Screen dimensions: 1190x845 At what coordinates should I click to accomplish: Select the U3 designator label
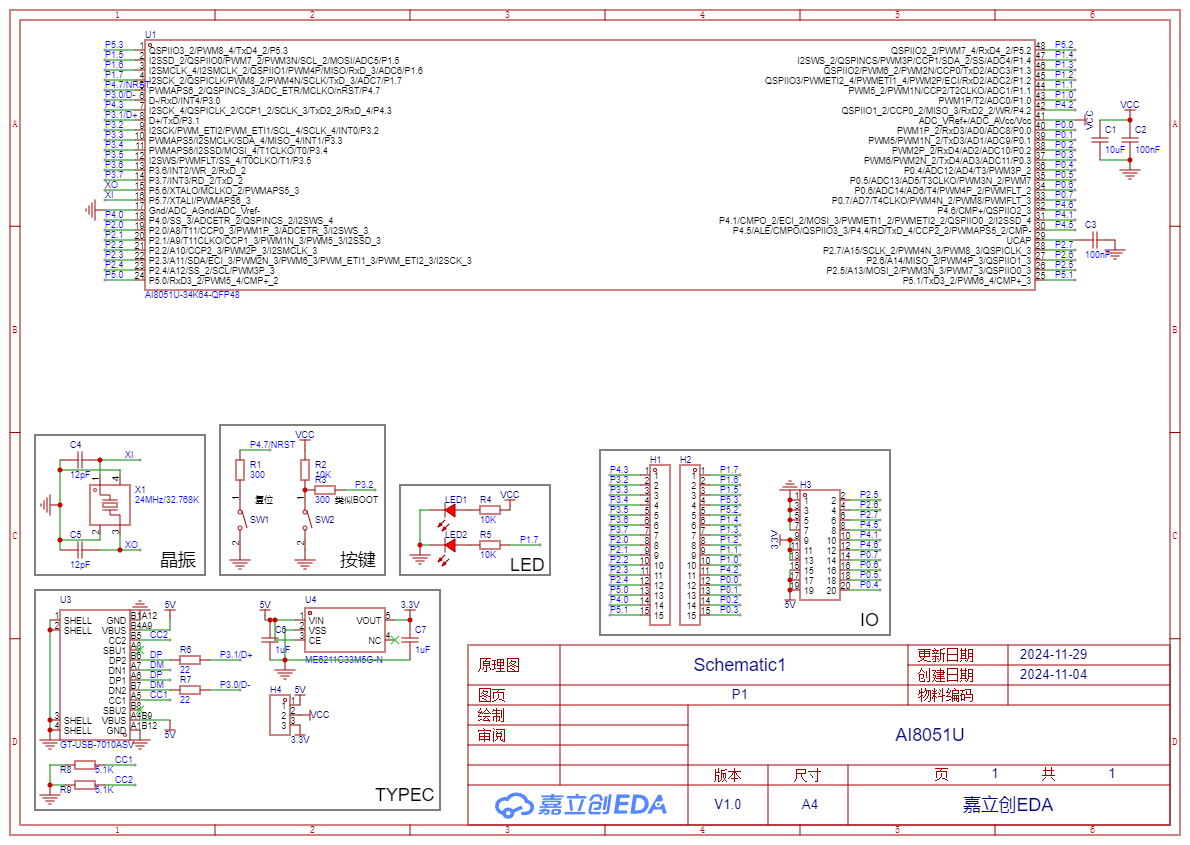point(65,600)
